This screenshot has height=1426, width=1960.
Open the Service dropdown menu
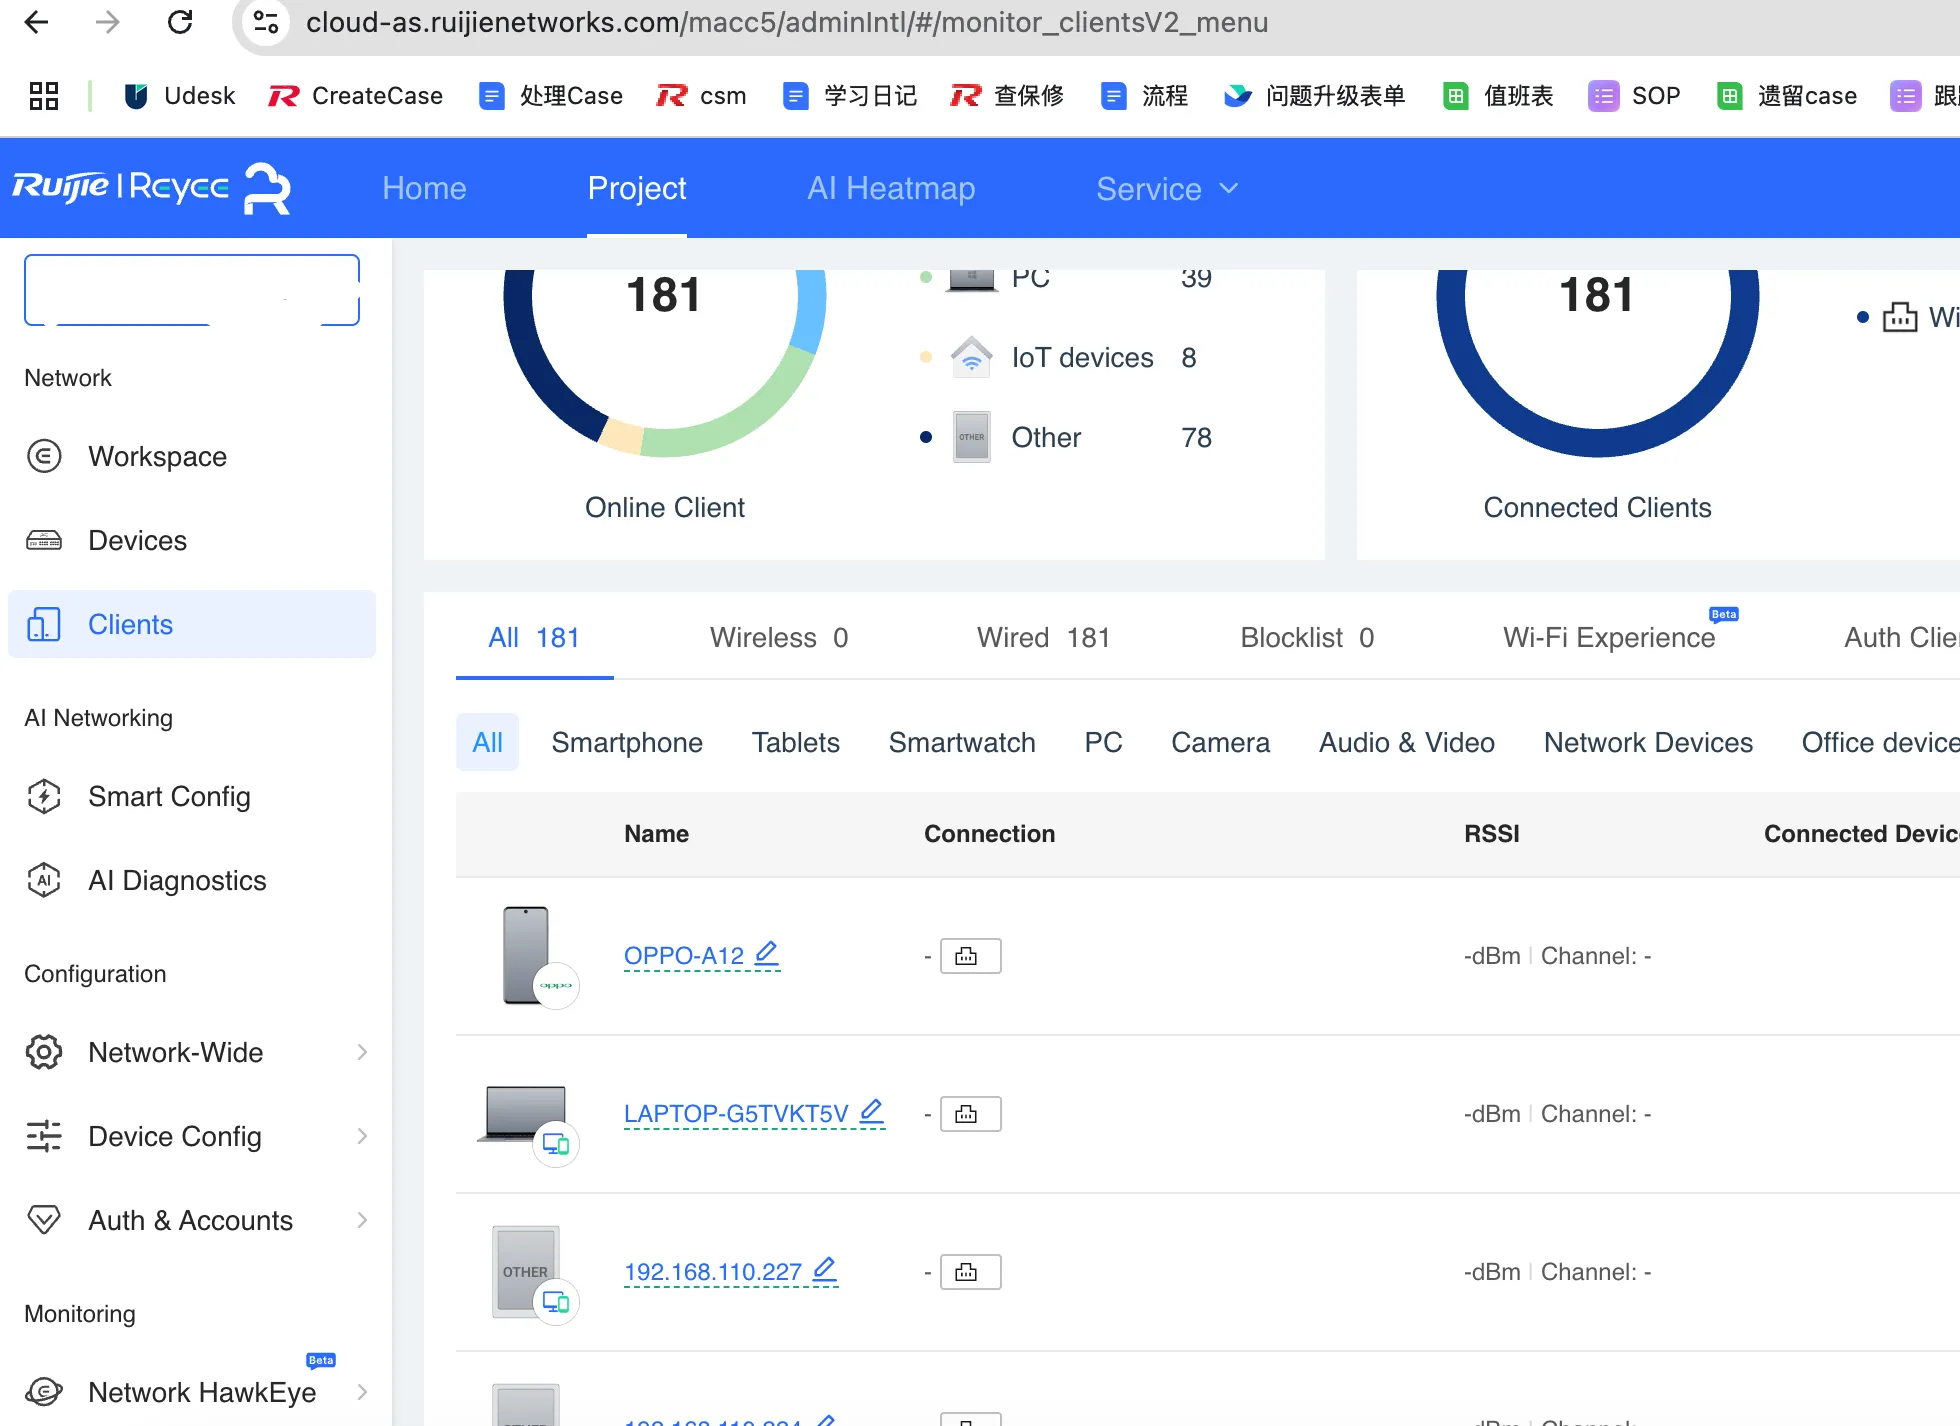(1166, 188)
